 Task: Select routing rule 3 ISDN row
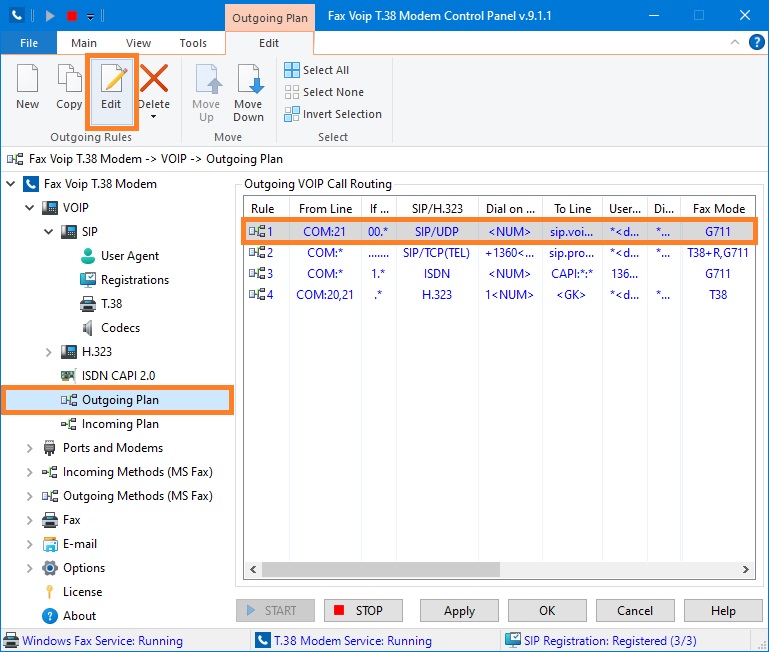click(x=499, y=274)
